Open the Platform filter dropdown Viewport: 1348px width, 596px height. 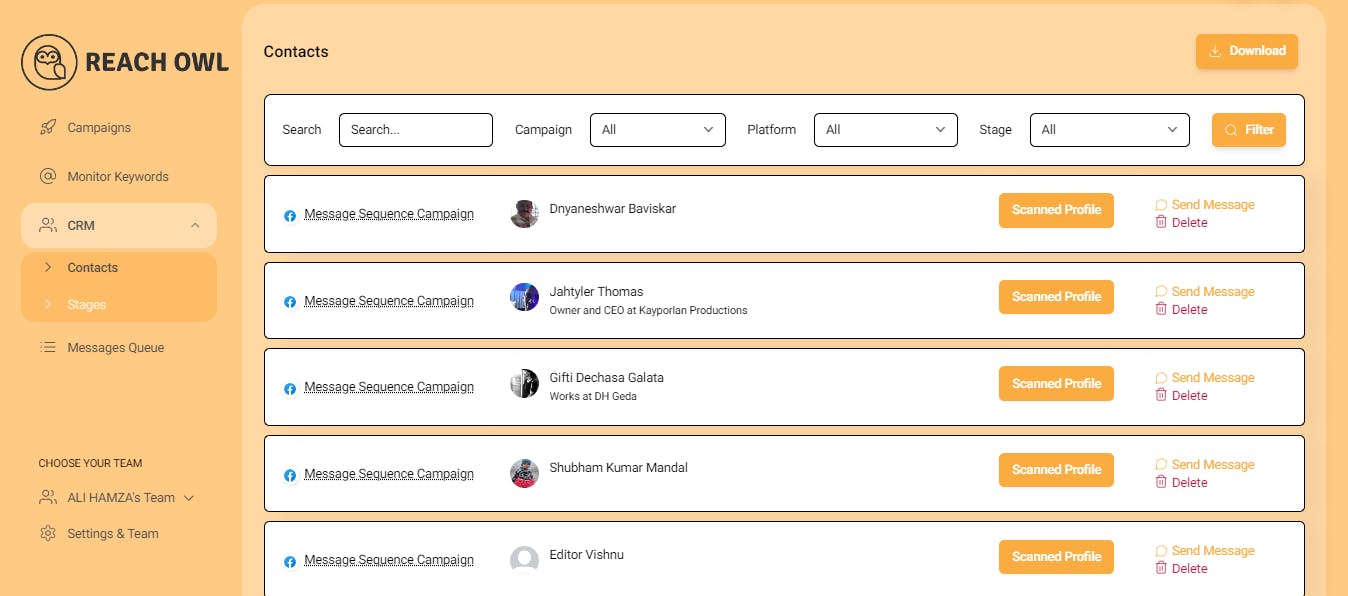tap(886, 130)
